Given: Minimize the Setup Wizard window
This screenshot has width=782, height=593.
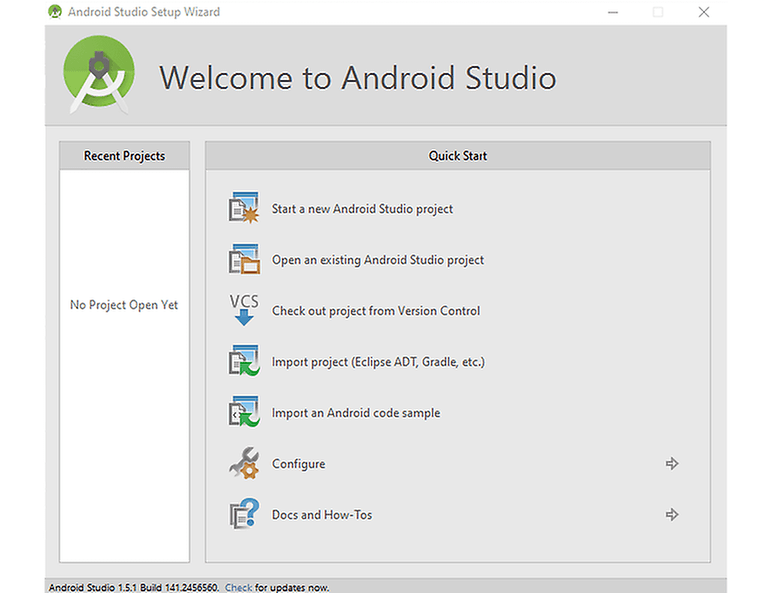Looking at the screenshot, I should 613,12.
